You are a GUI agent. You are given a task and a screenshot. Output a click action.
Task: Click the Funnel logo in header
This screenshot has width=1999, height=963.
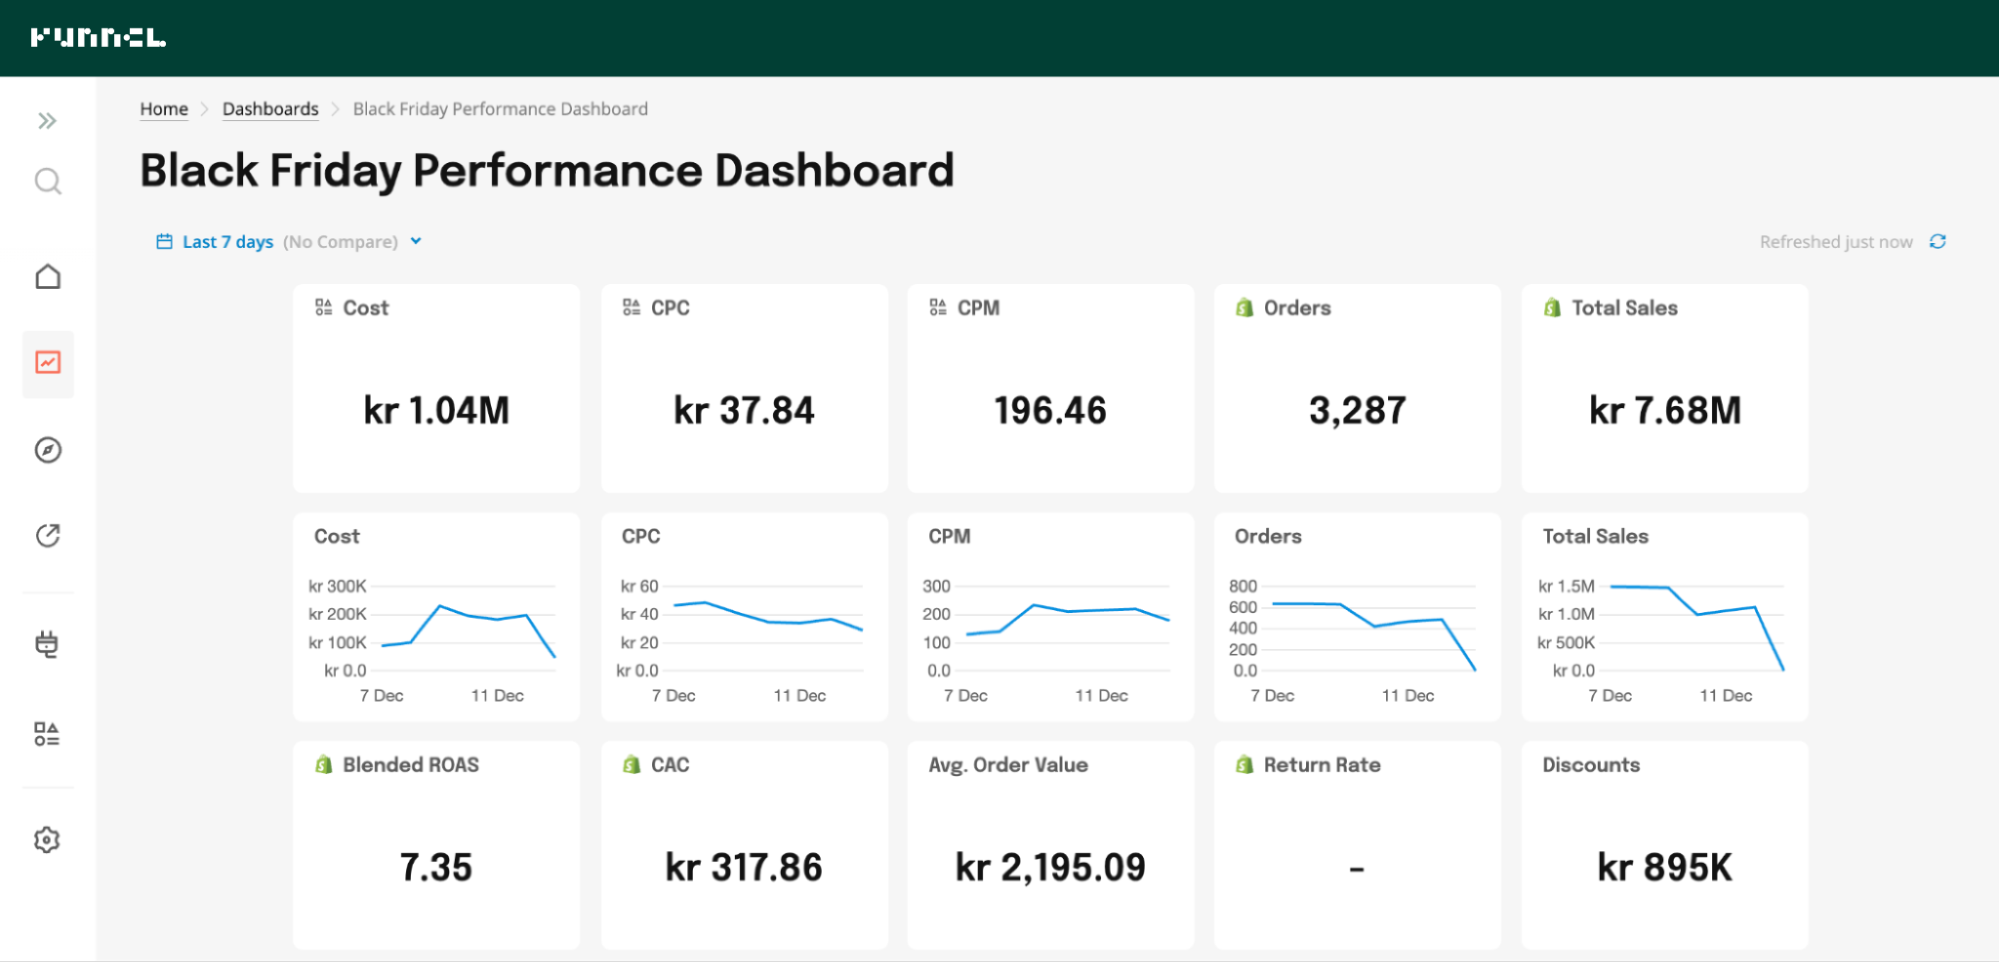98,38
